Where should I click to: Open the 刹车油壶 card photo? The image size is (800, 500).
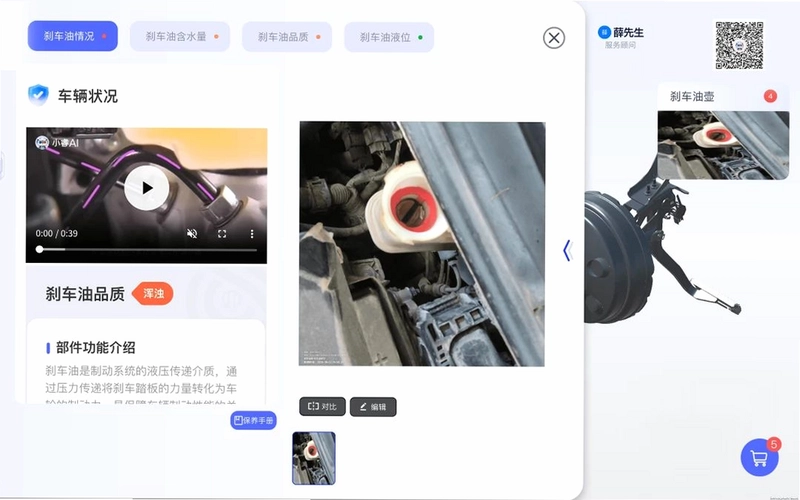[723, 145]
